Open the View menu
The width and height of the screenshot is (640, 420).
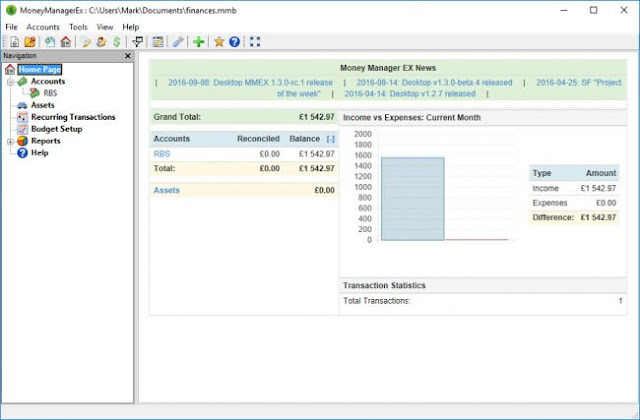tap(104, 27)
